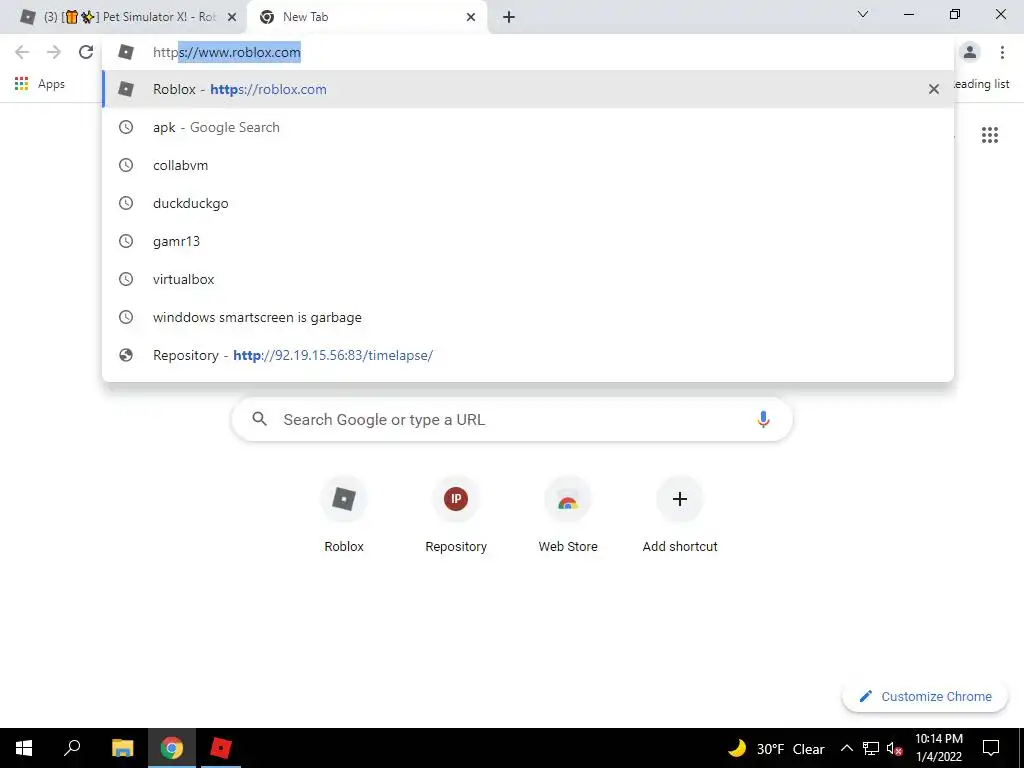Open the network status tray icon
The width and height of the screenshot is (1024, 768).
871,748
